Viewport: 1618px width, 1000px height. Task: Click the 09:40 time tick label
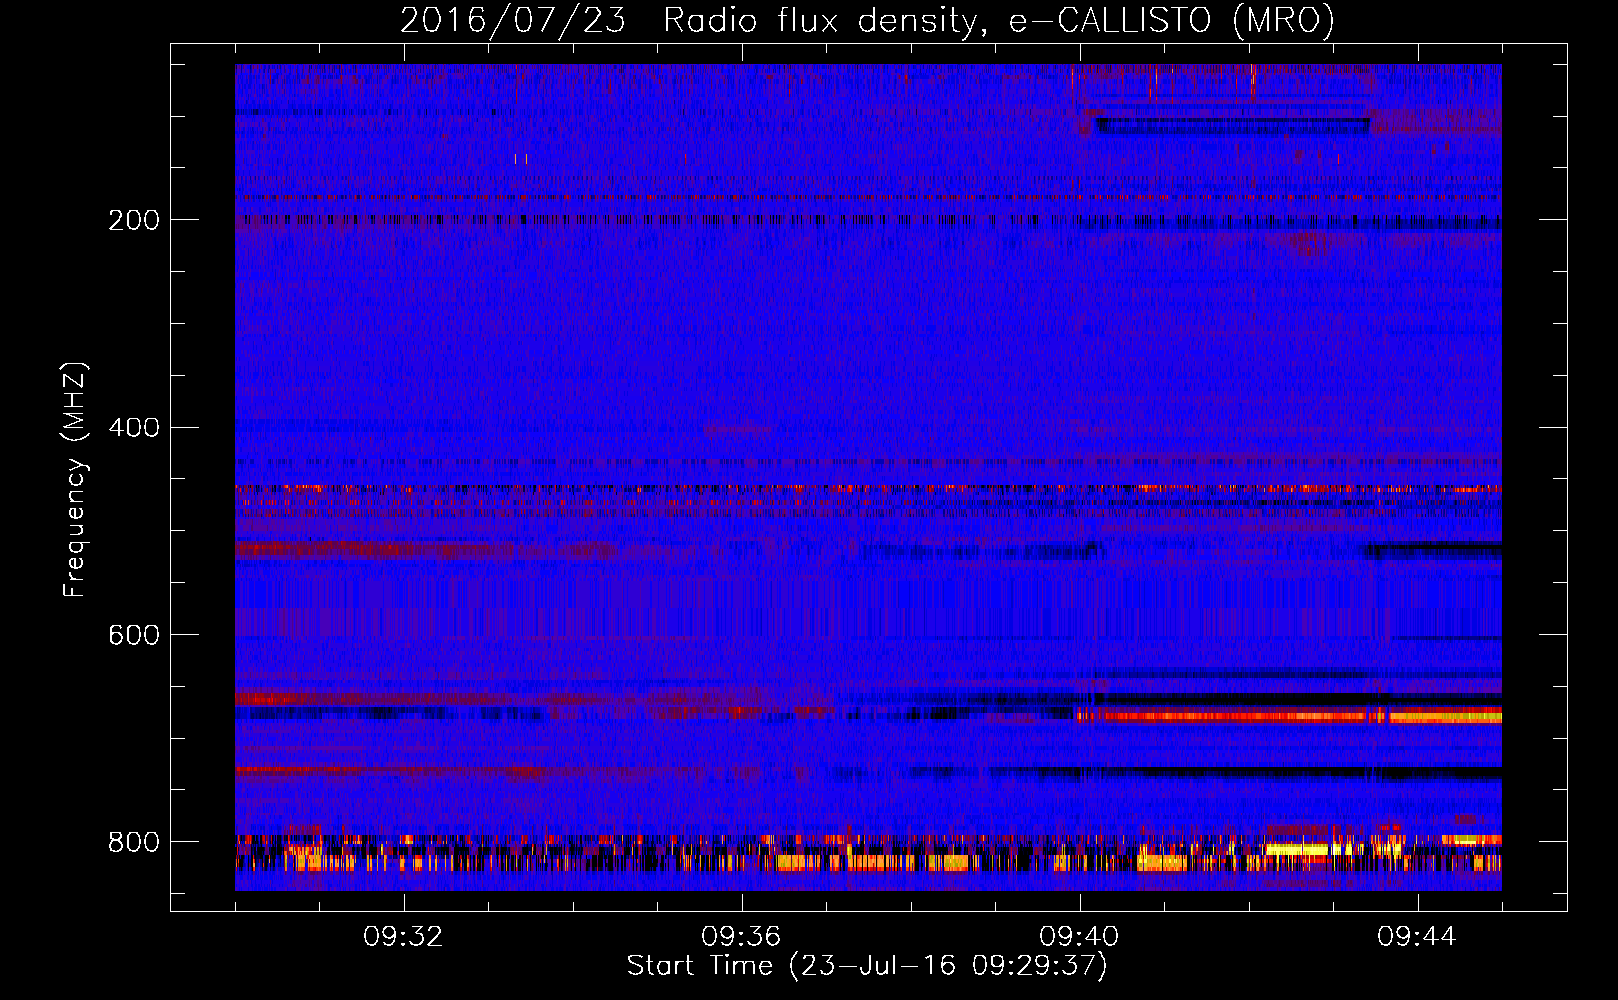[x=1080, y=937]
